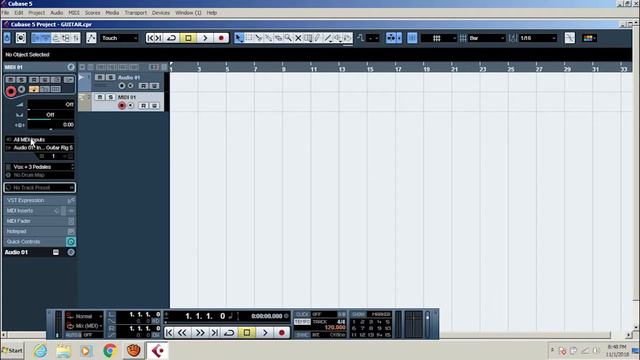
Task: Toggle record enable on MIDI 01 track
Action: (122, 106)
